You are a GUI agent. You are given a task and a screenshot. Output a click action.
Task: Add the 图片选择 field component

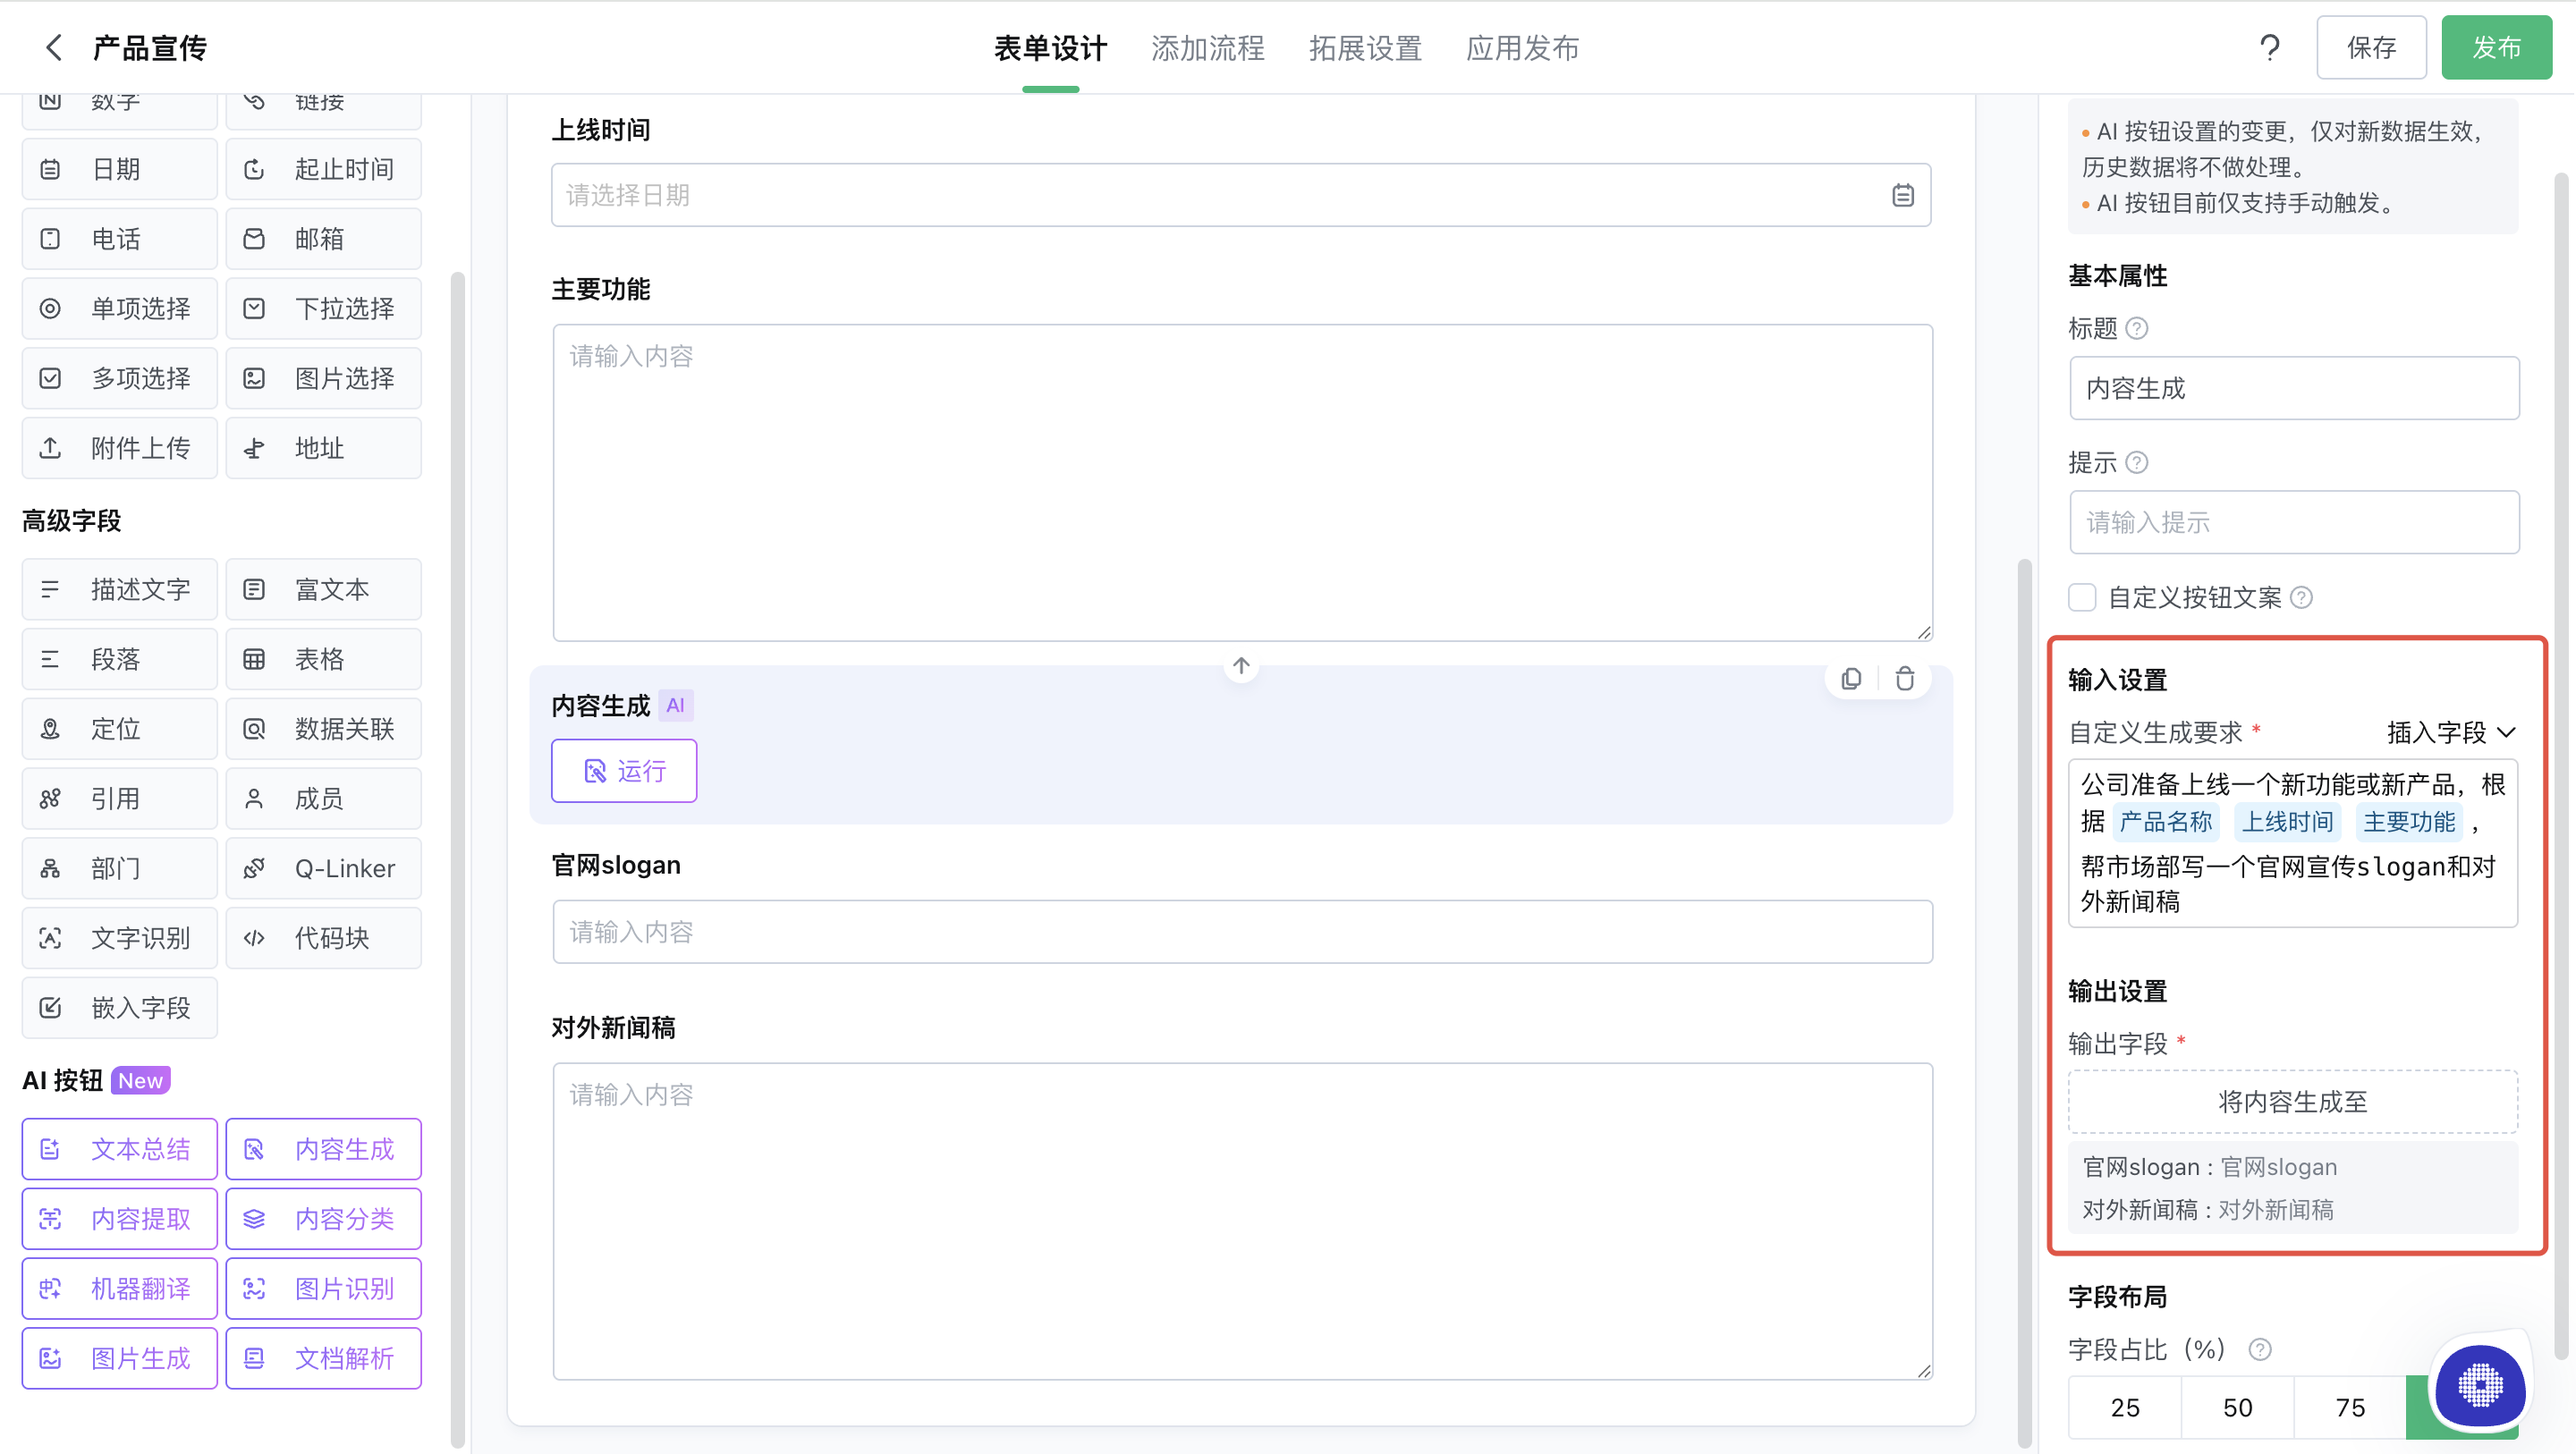(323, 378)
